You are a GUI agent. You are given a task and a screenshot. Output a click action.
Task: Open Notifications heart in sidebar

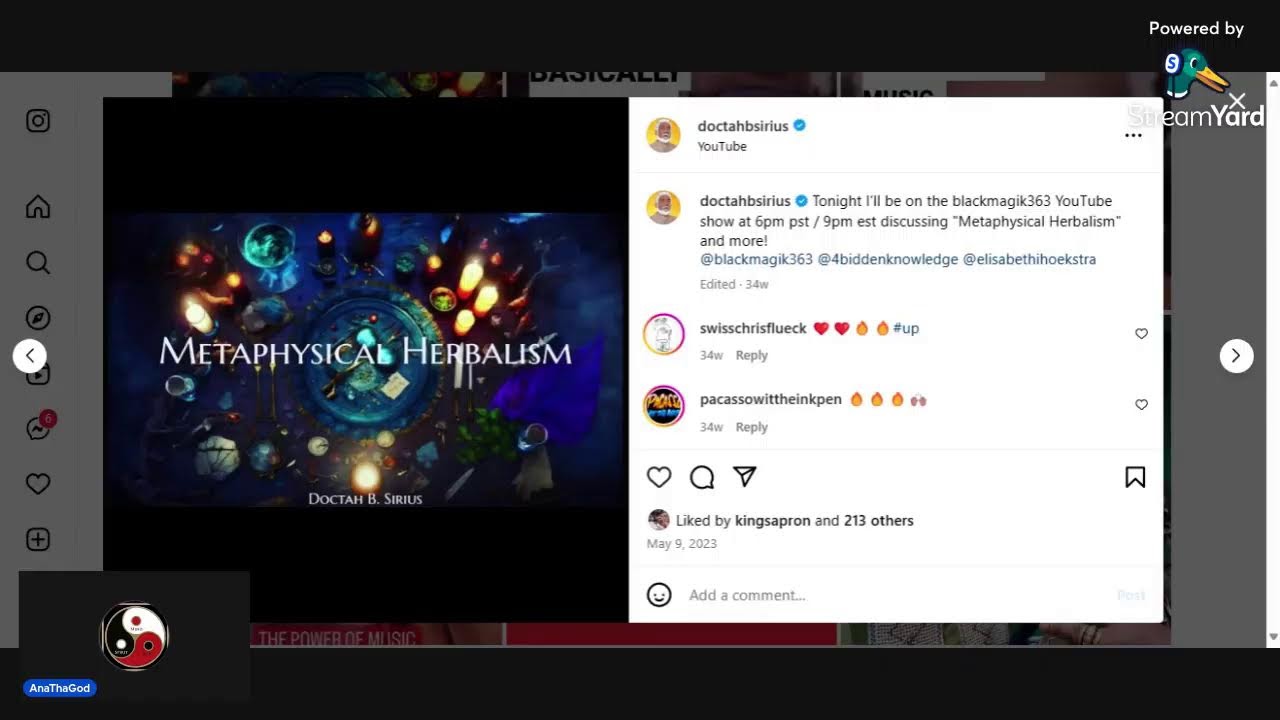[38, 484]
